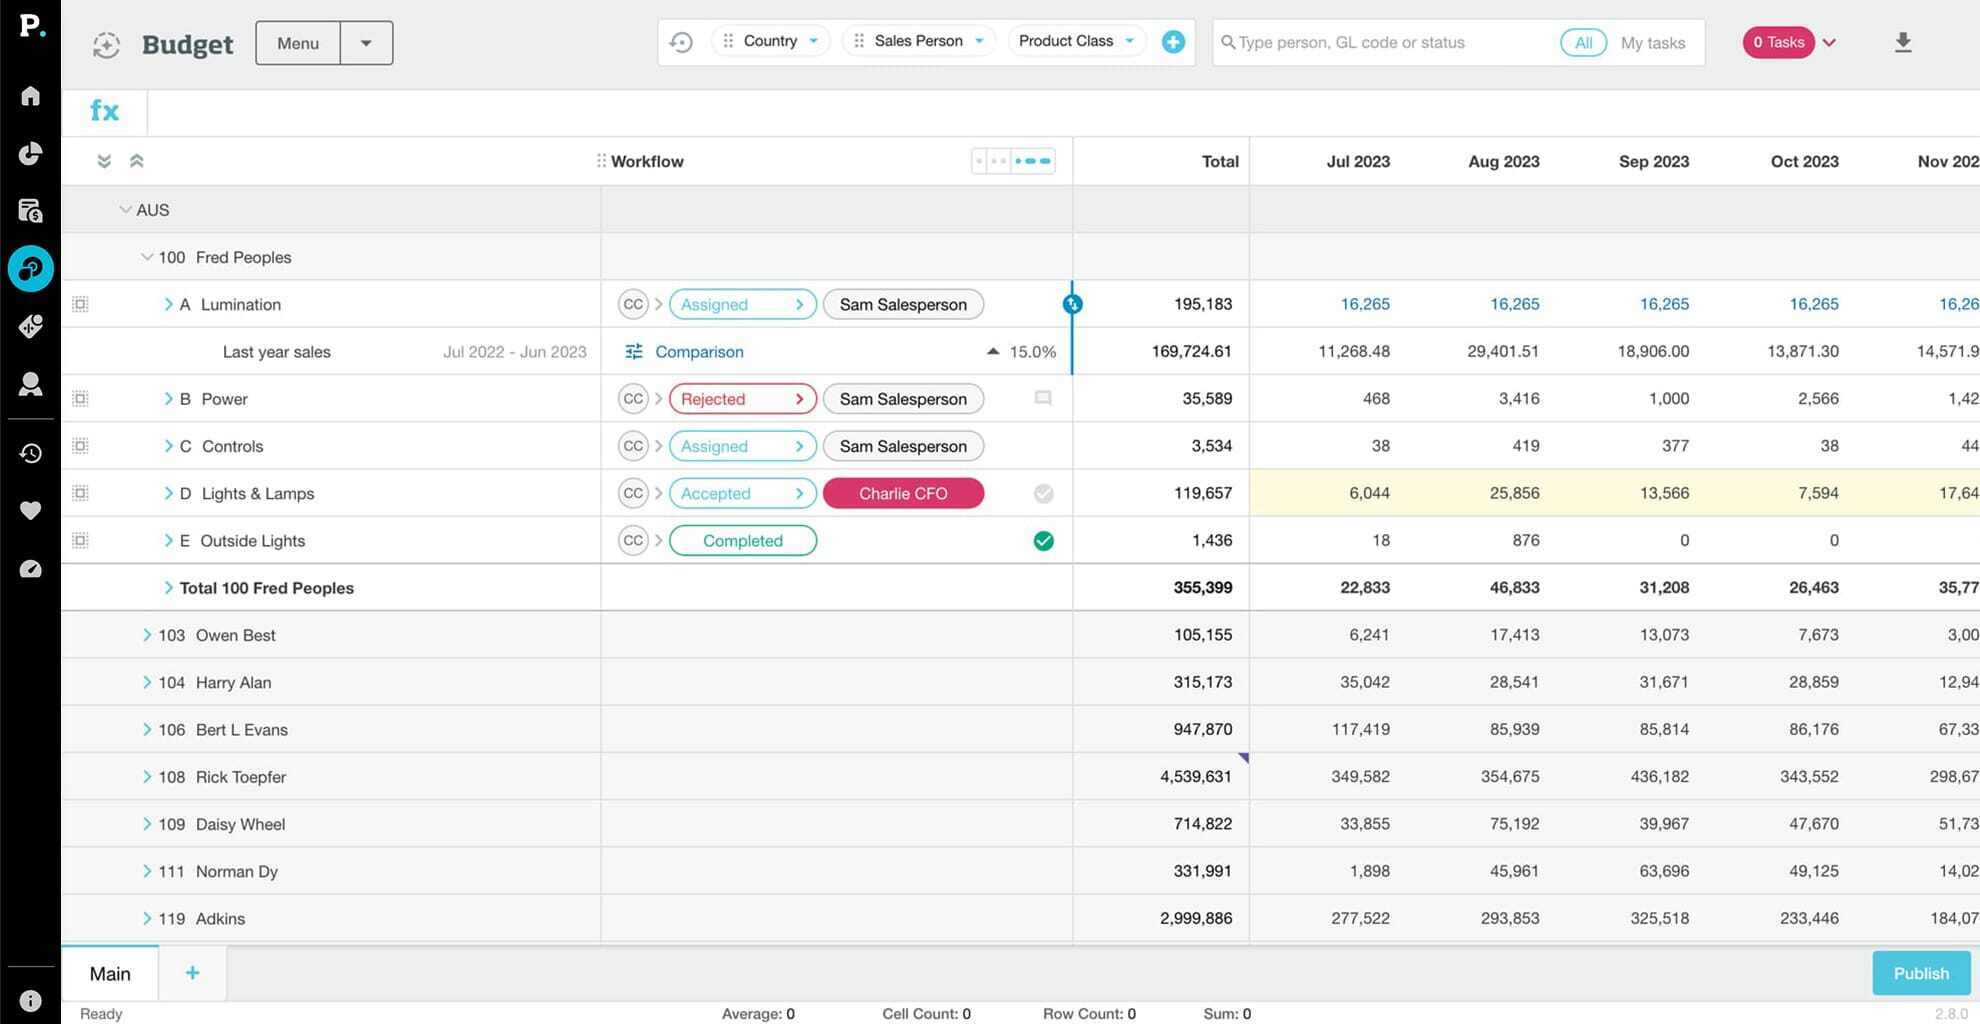The image size is (1980, 1024).
Task: Click the blue plus add dimension icon
Action: (1173, 42)
